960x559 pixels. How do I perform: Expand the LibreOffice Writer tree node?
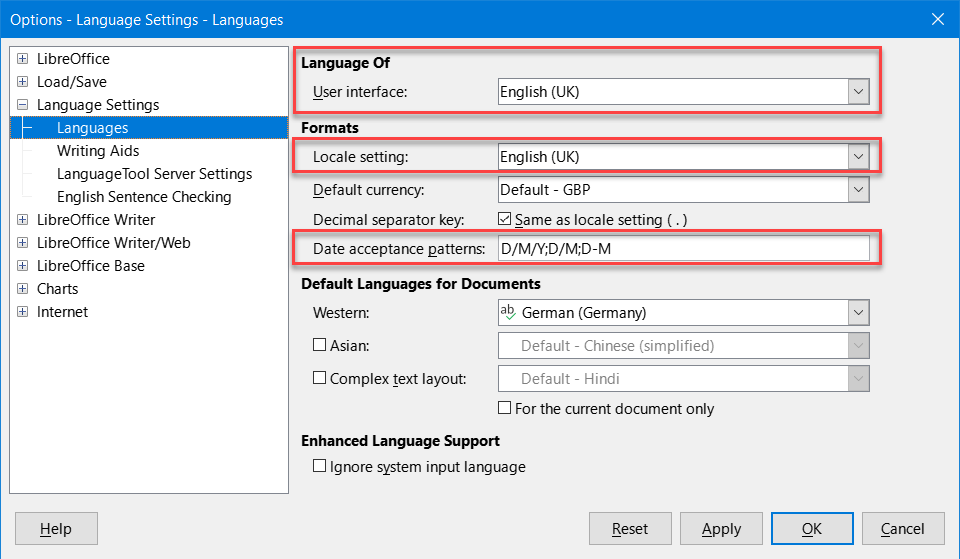(x=23, y=219)
